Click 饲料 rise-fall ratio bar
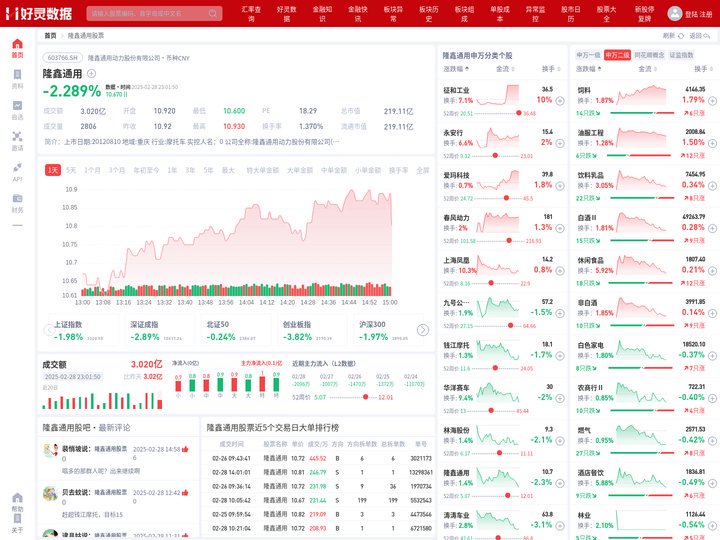Image resolution: width=720 pixels, height=540 pixels. coord(641,113)
